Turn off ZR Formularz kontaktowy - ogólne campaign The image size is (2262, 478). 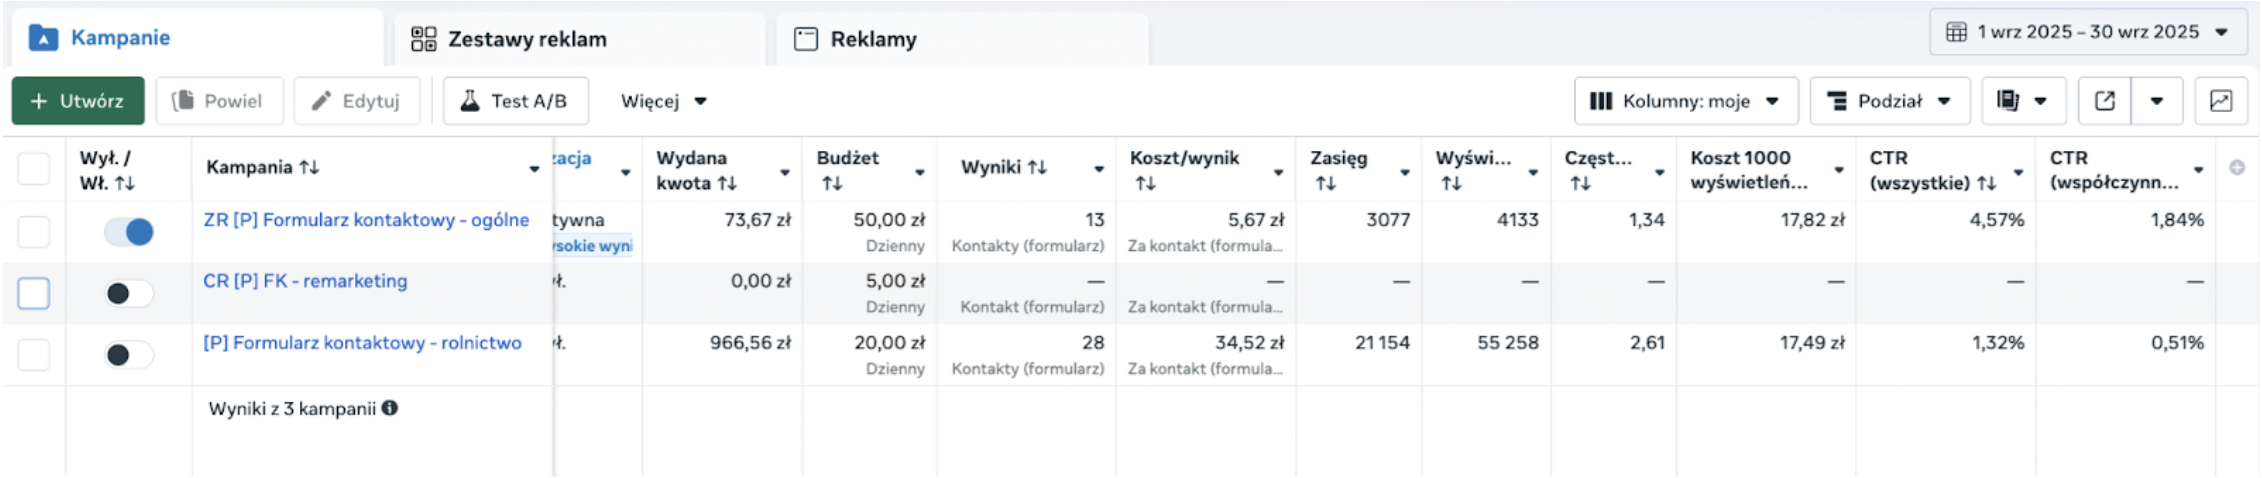(129, 232)
